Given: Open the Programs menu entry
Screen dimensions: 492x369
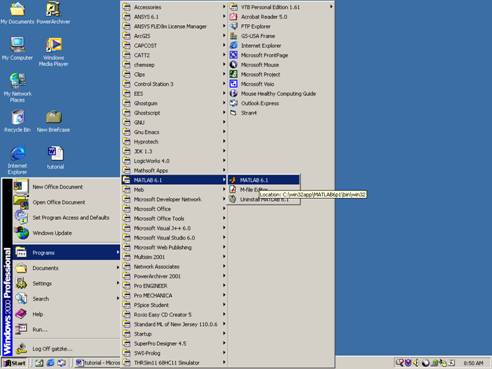Looking at the screenshot, I should (x=67, y=253).
